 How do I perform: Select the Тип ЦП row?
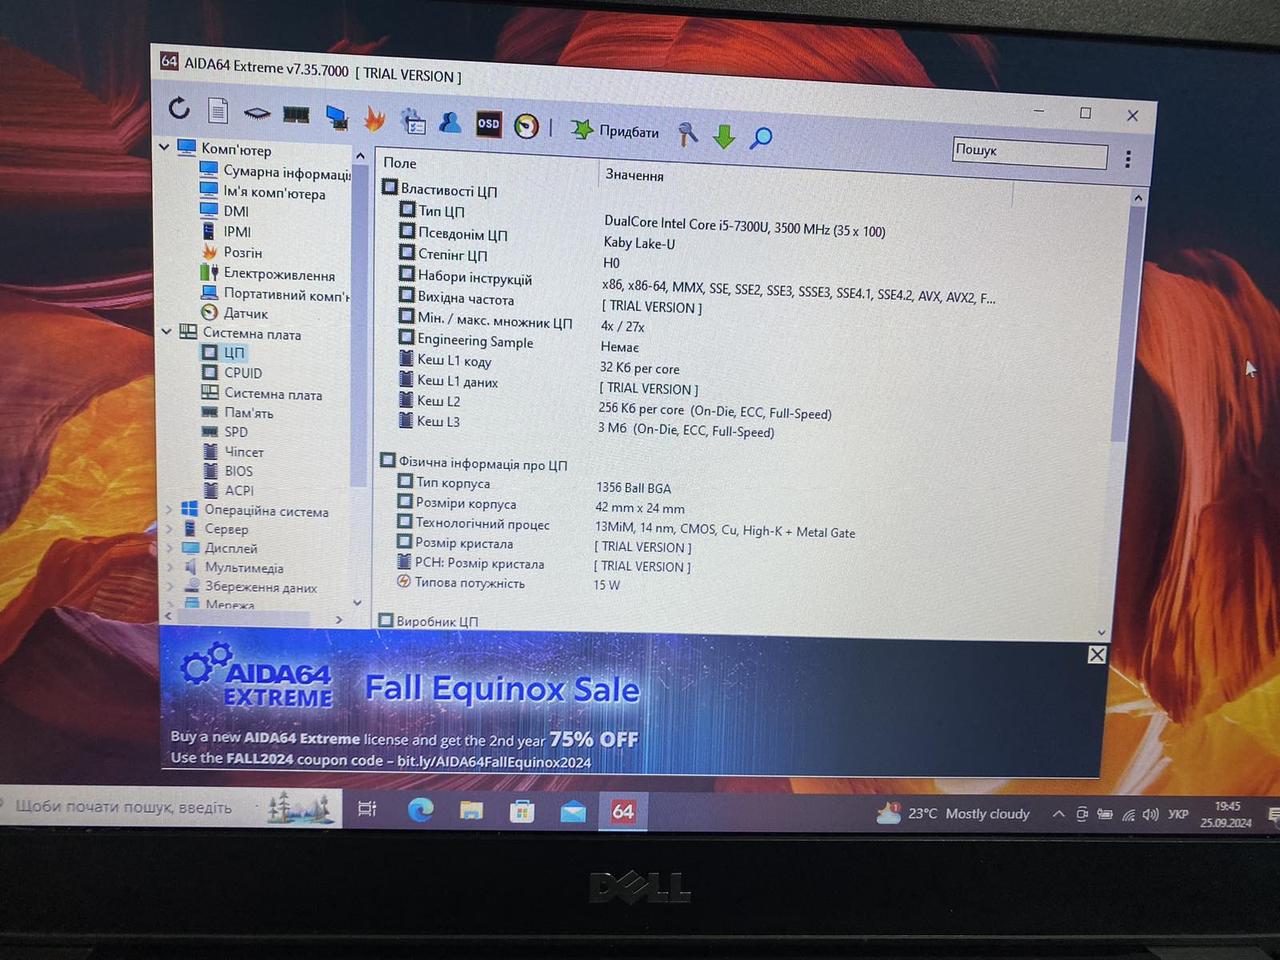tap(432, 211)
